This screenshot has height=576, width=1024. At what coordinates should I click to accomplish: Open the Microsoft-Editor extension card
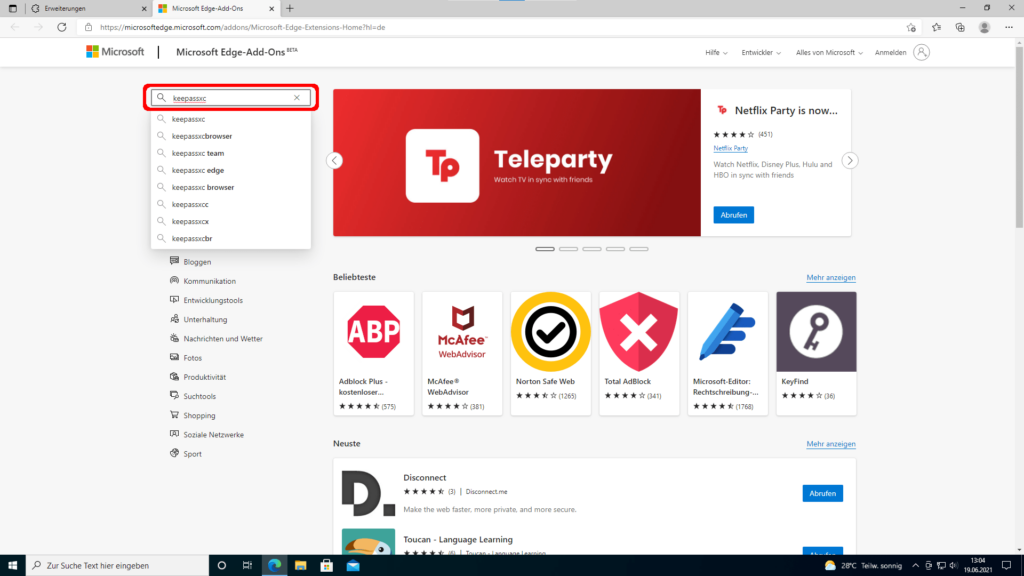(728, 353)
